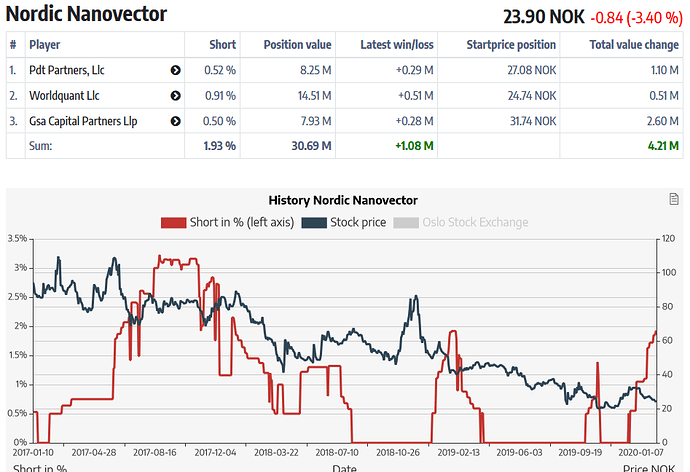Screen dimensions: 690x472
Task: Select the 0.50 % short value
Action: click(x=220, y=121)
